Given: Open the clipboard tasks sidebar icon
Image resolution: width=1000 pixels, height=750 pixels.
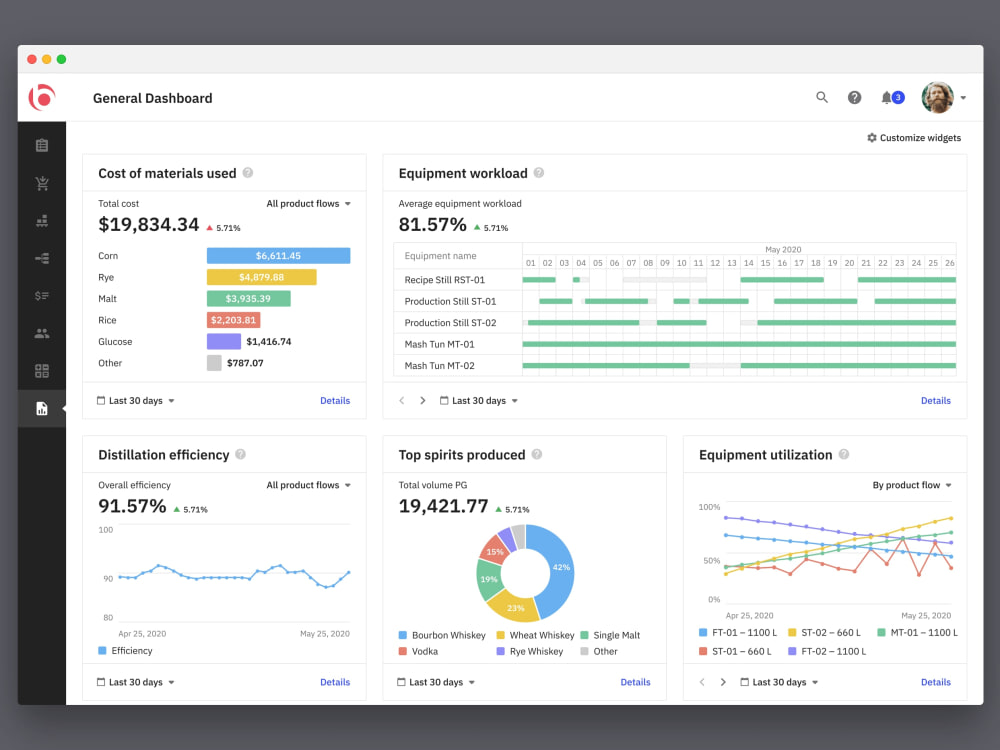Looking at the screenshot, I should tap(42, 145).
